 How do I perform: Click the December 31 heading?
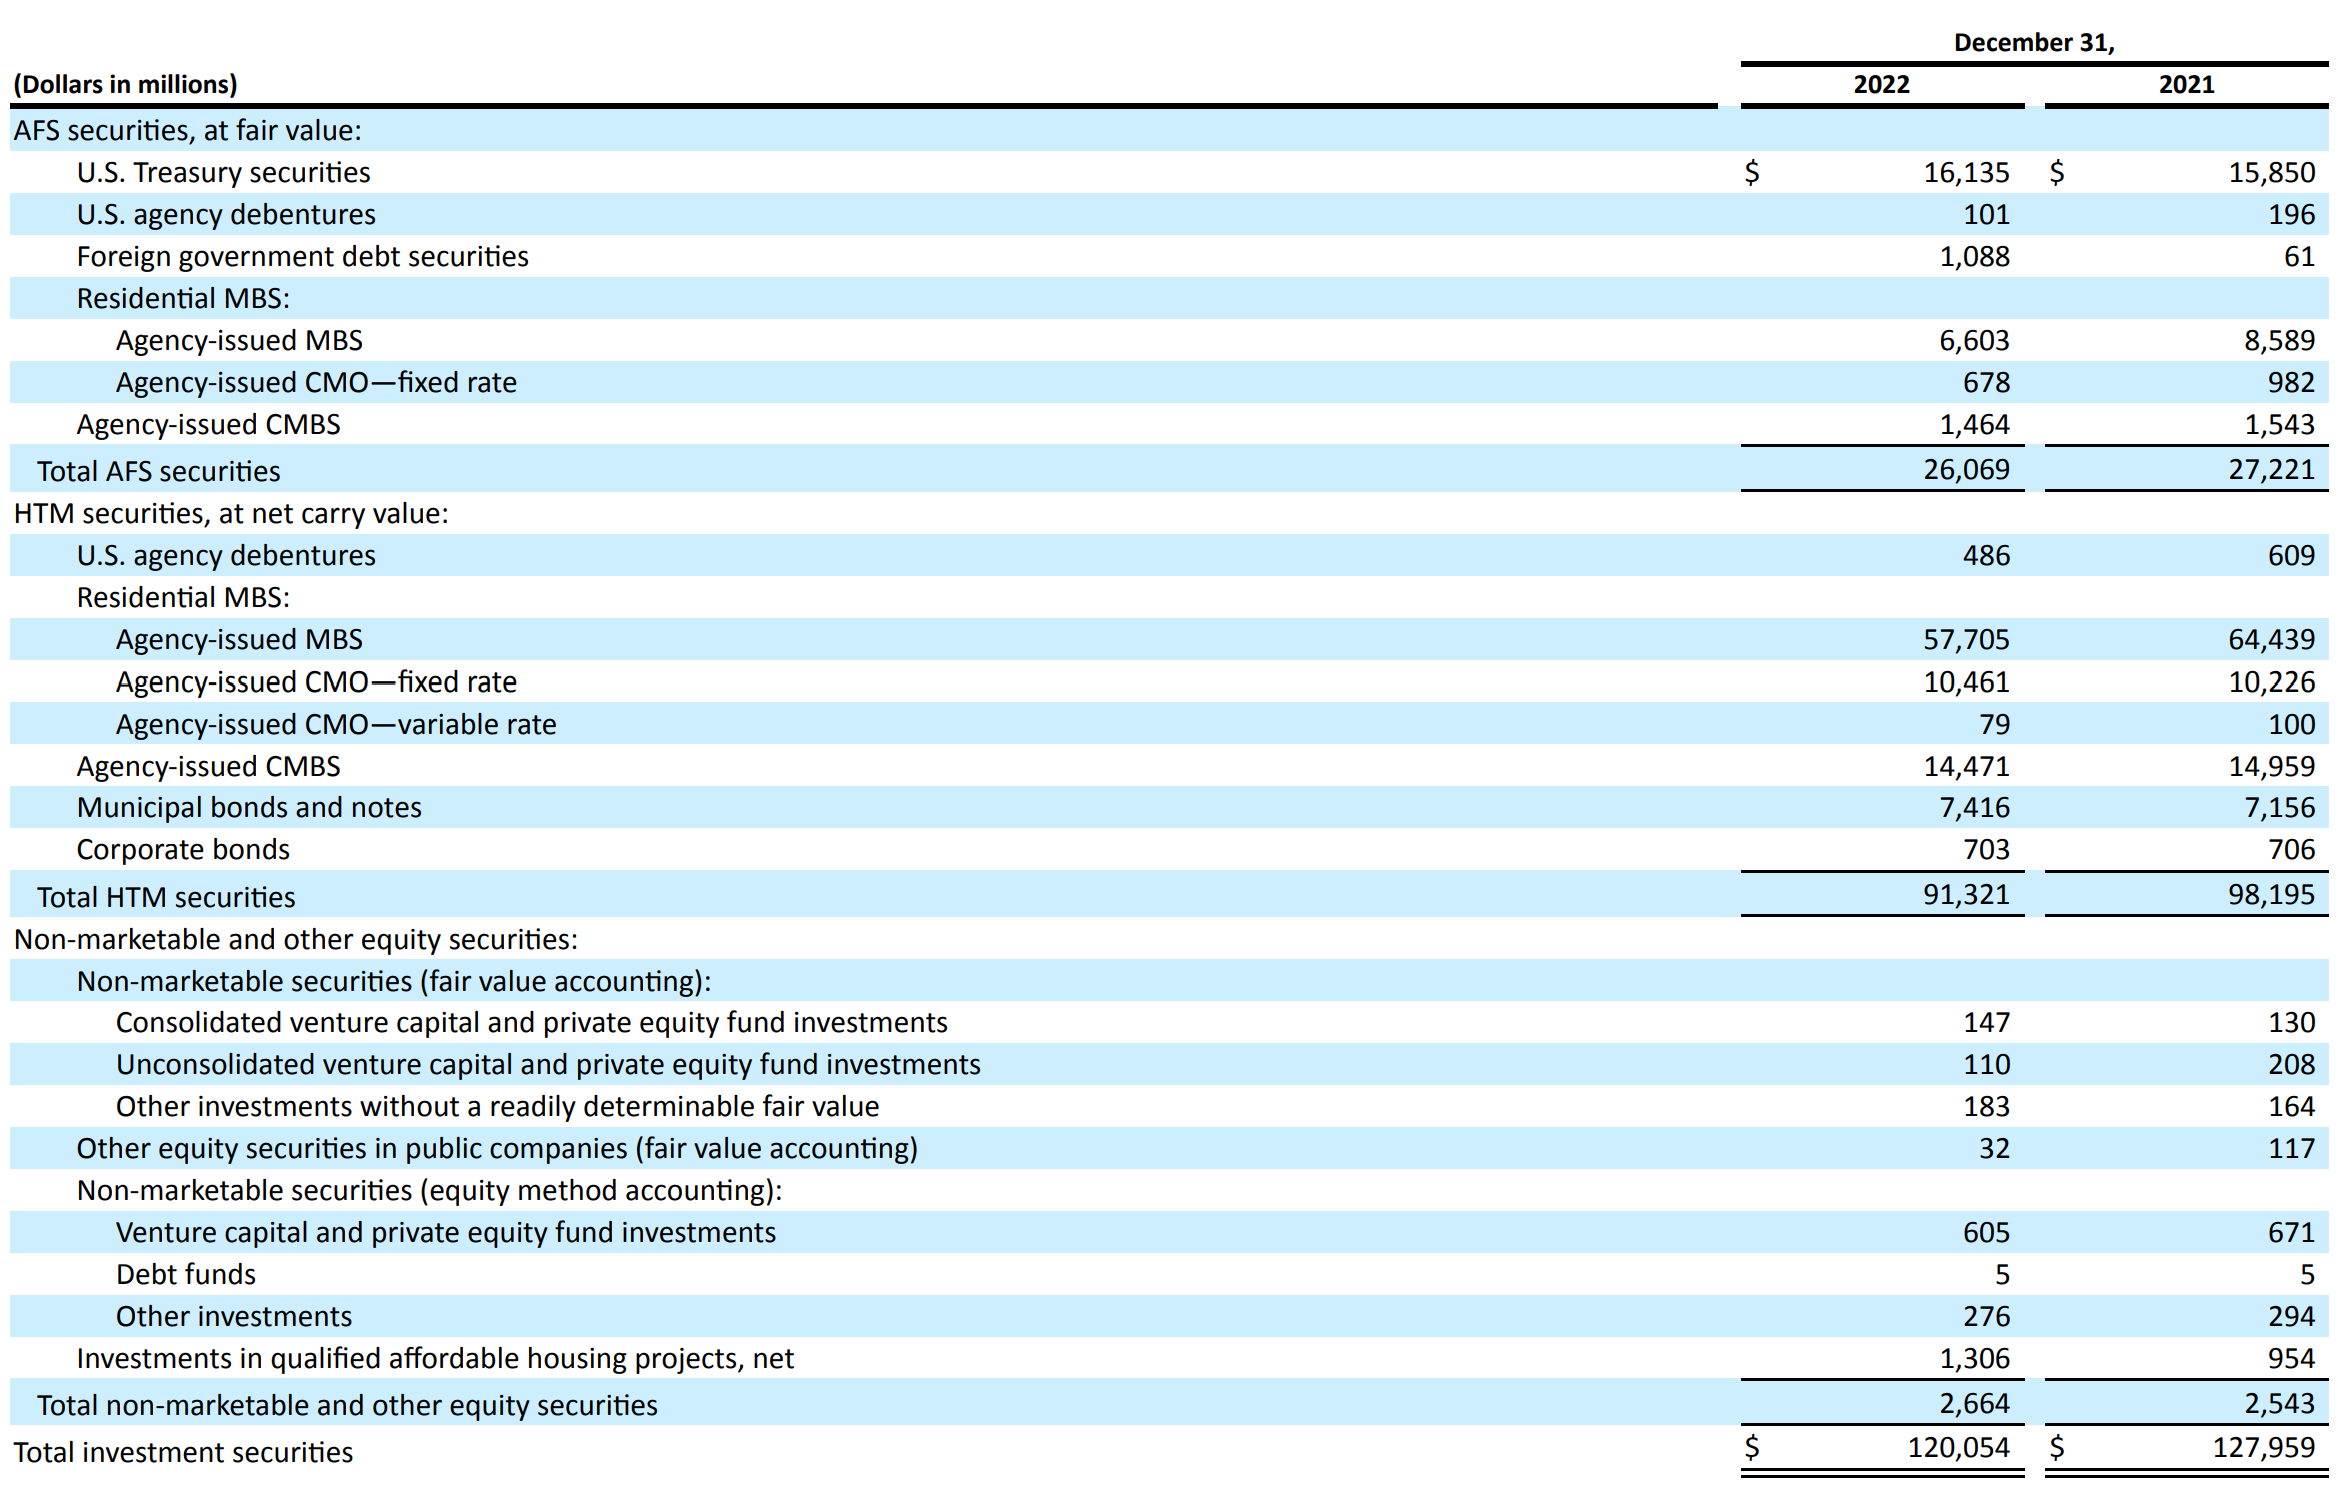point(2033,43)
